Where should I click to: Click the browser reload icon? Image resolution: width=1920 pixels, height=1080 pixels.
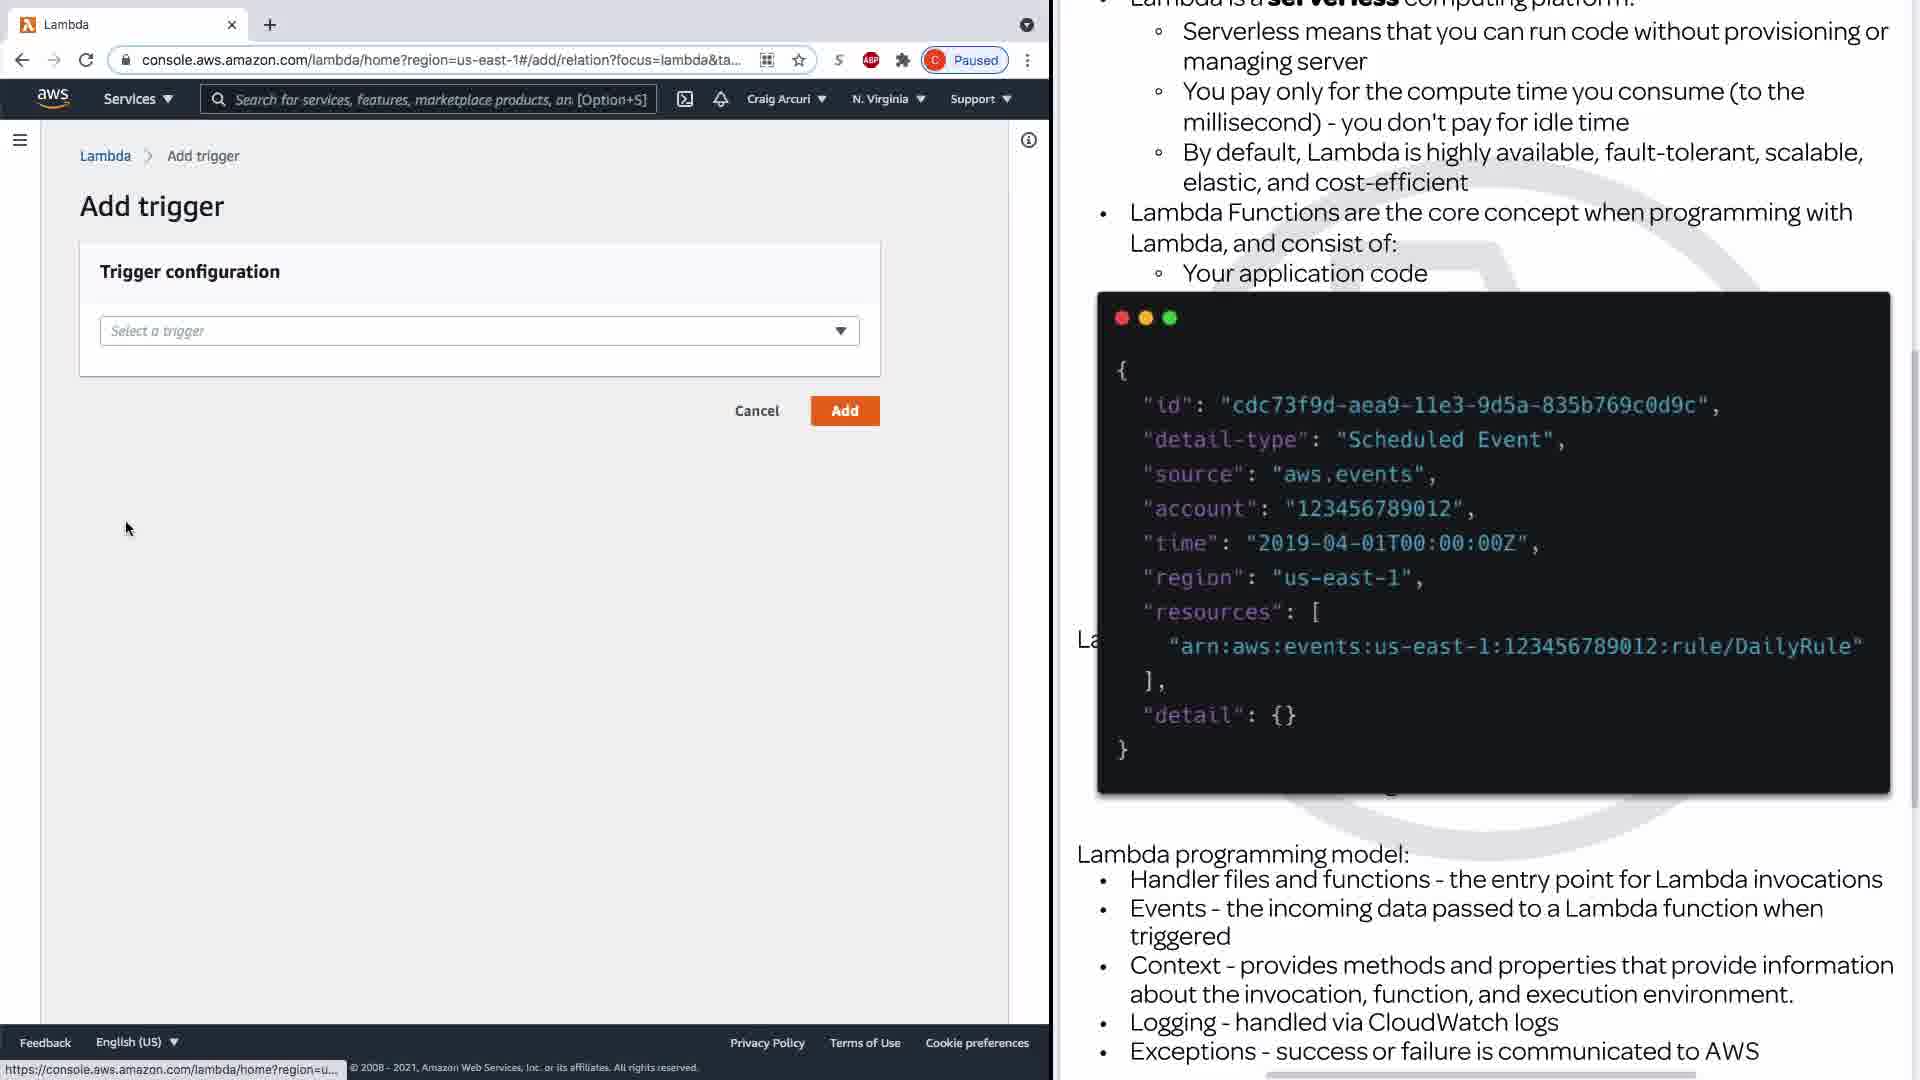click(86, 60)
